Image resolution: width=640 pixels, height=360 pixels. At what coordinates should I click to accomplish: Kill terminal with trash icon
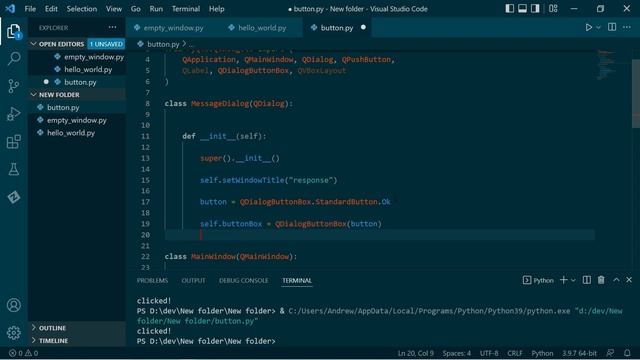click(601, 280)
